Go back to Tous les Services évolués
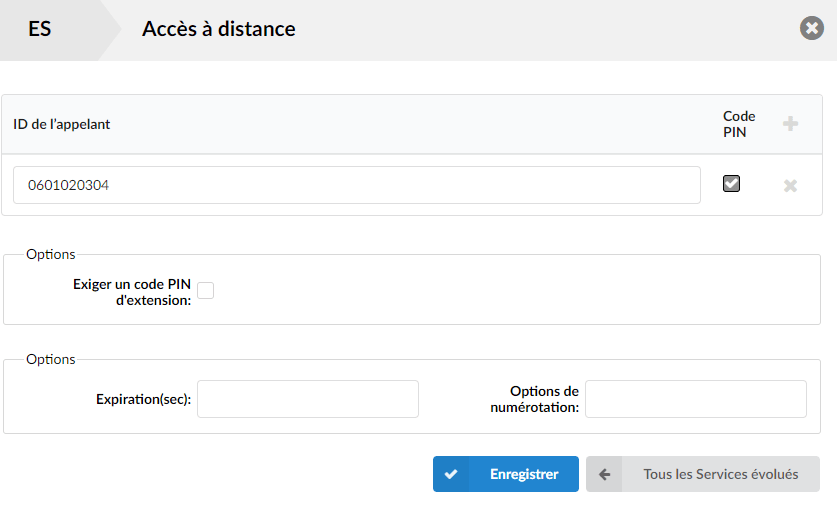This screenshot has height=506, width=837. 702,474
